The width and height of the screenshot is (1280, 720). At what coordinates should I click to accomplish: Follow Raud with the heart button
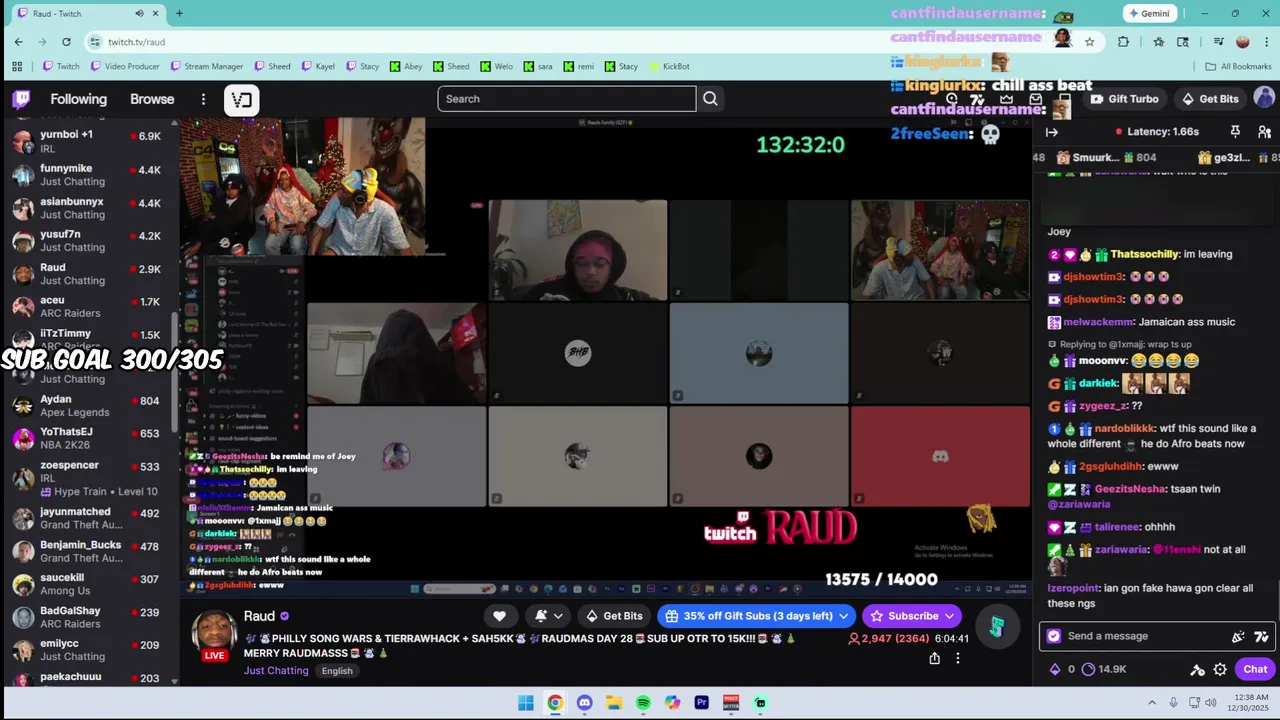[x=499, y=616]
